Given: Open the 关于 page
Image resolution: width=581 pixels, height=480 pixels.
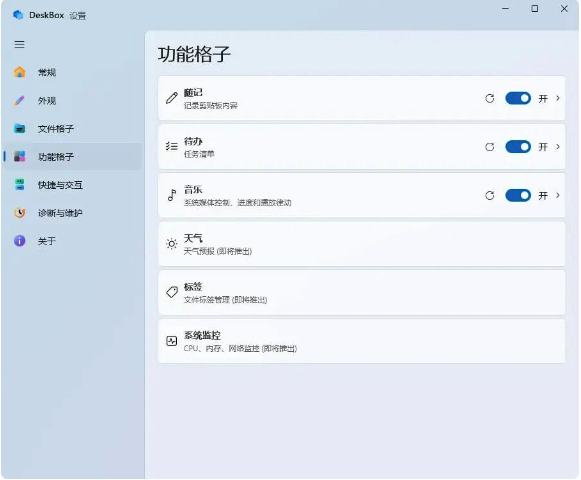Looking at the screenshot, I should [x=72, y=241].
